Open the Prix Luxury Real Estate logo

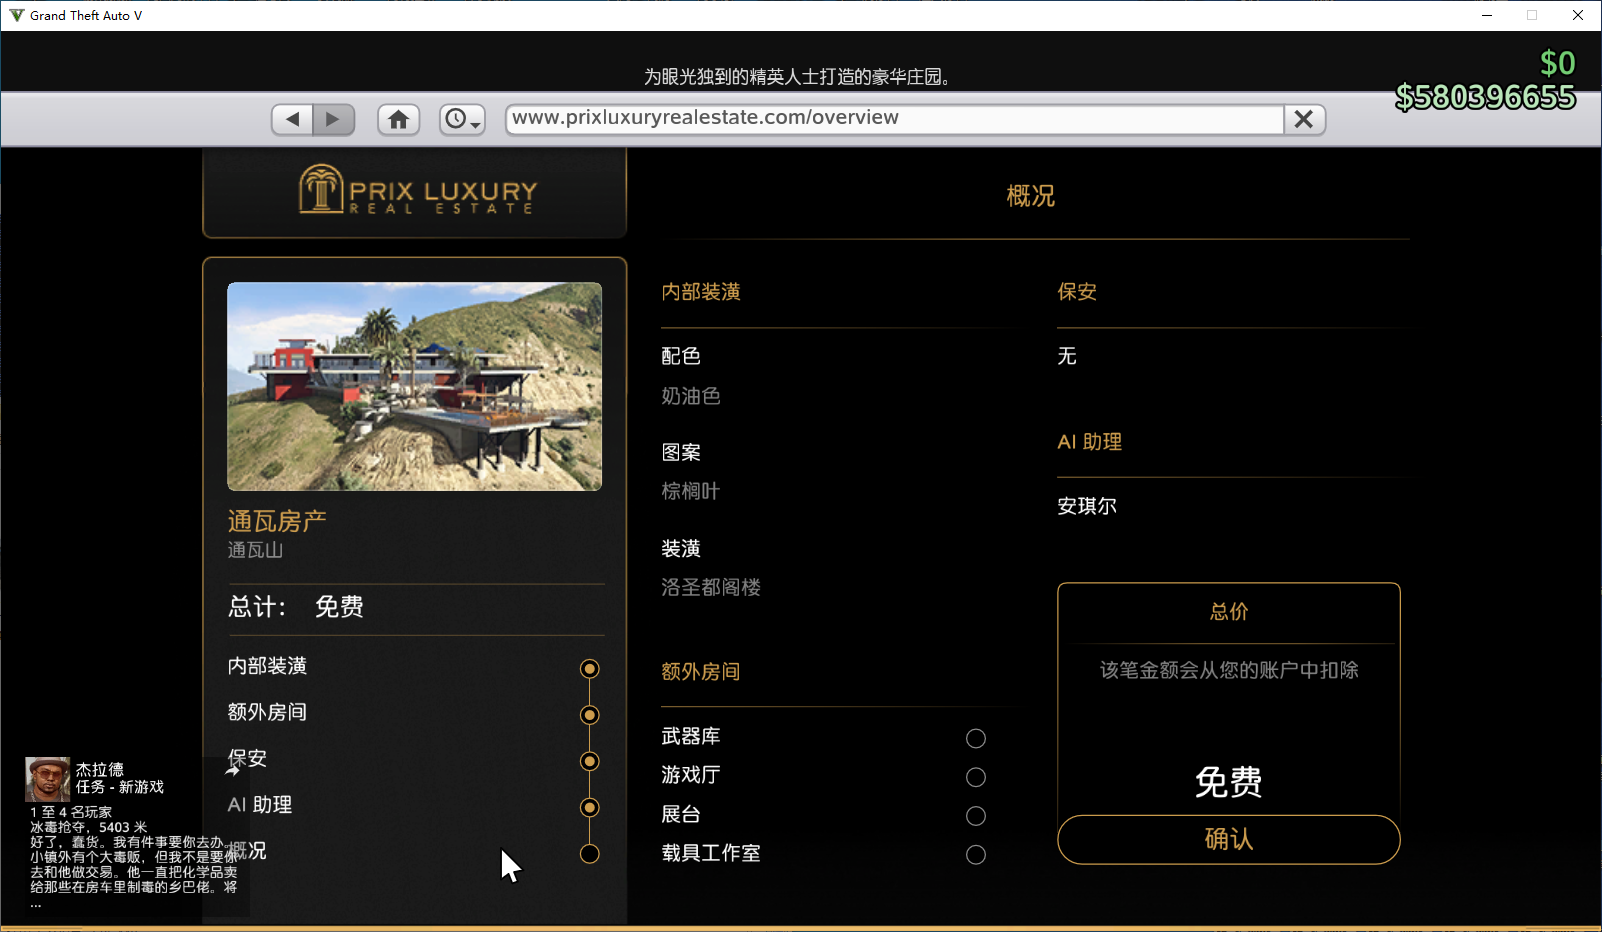(418, 190)
